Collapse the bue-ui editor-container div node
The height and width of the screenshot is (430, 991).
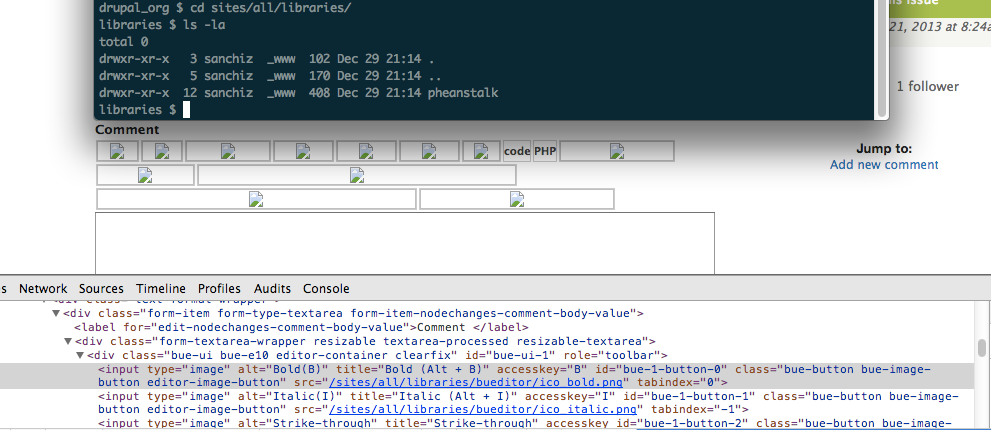[80, 355]
